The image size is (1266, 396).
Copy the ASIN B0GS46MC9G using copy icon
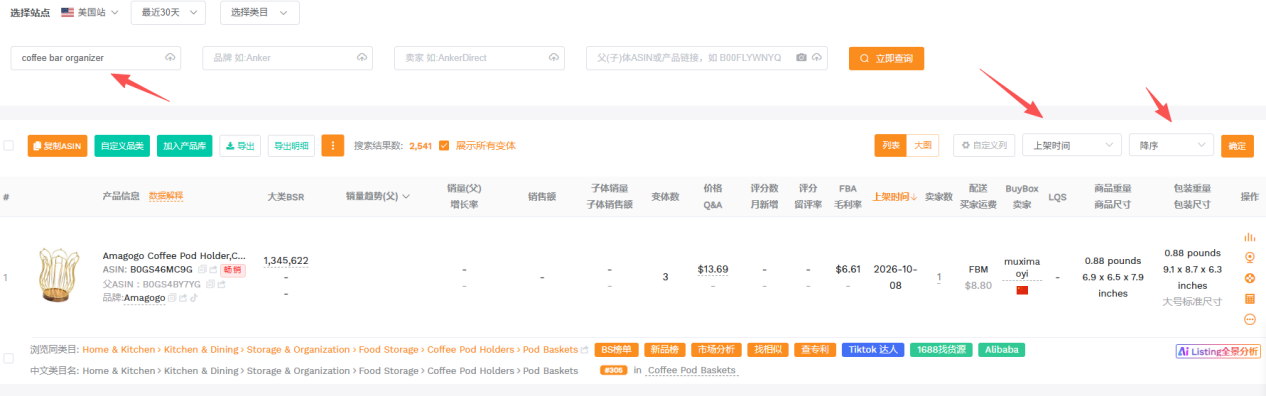(201, 270)
